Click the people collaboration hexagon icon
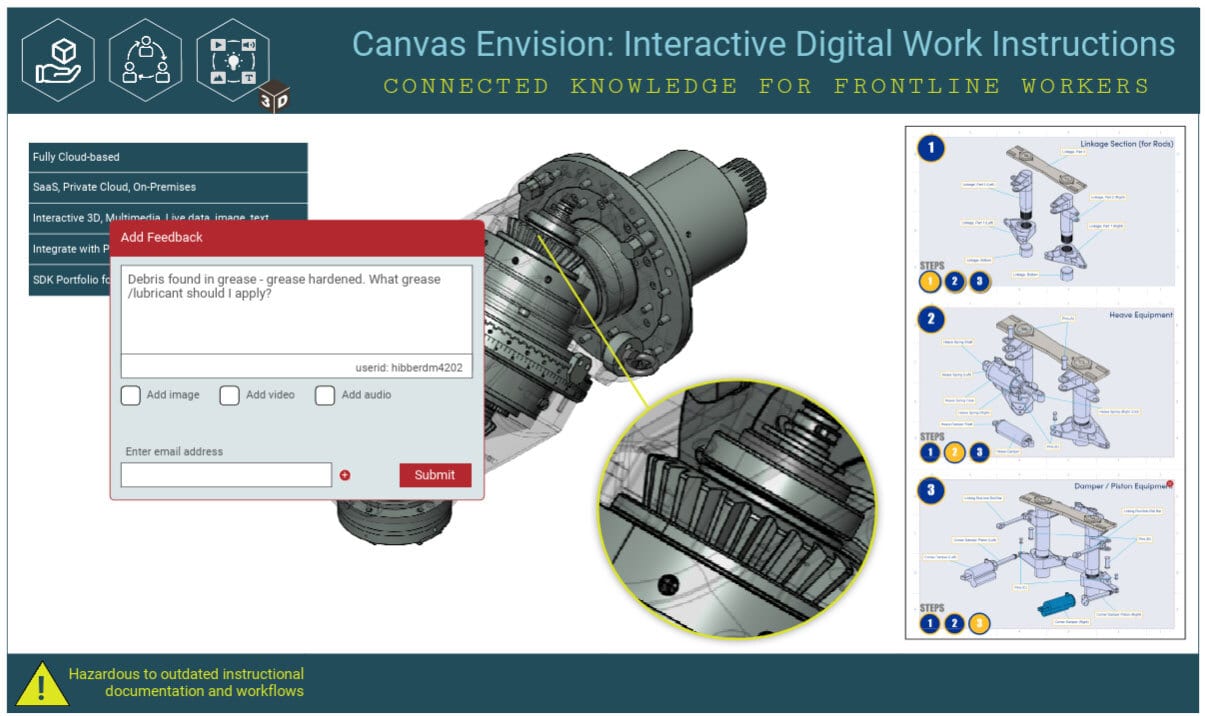The image size is (1205, 716). click(x=145, y=59)
